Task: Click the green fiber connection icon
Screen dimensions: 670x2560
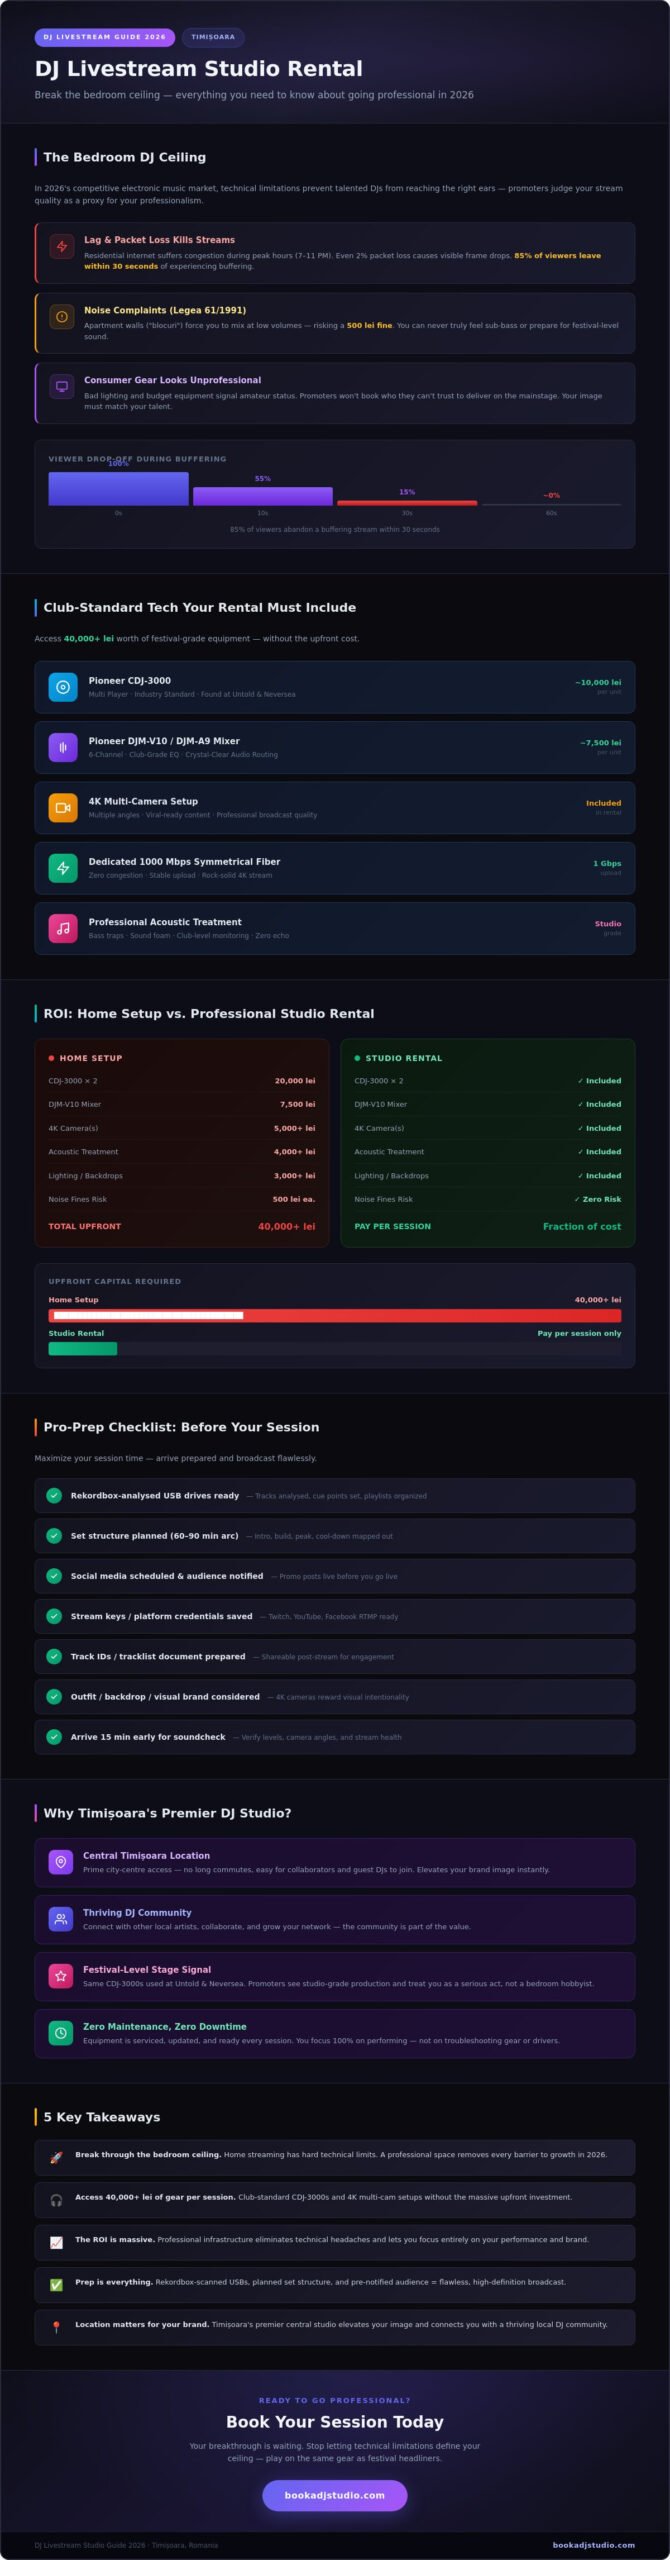Action: click(62, 868)
